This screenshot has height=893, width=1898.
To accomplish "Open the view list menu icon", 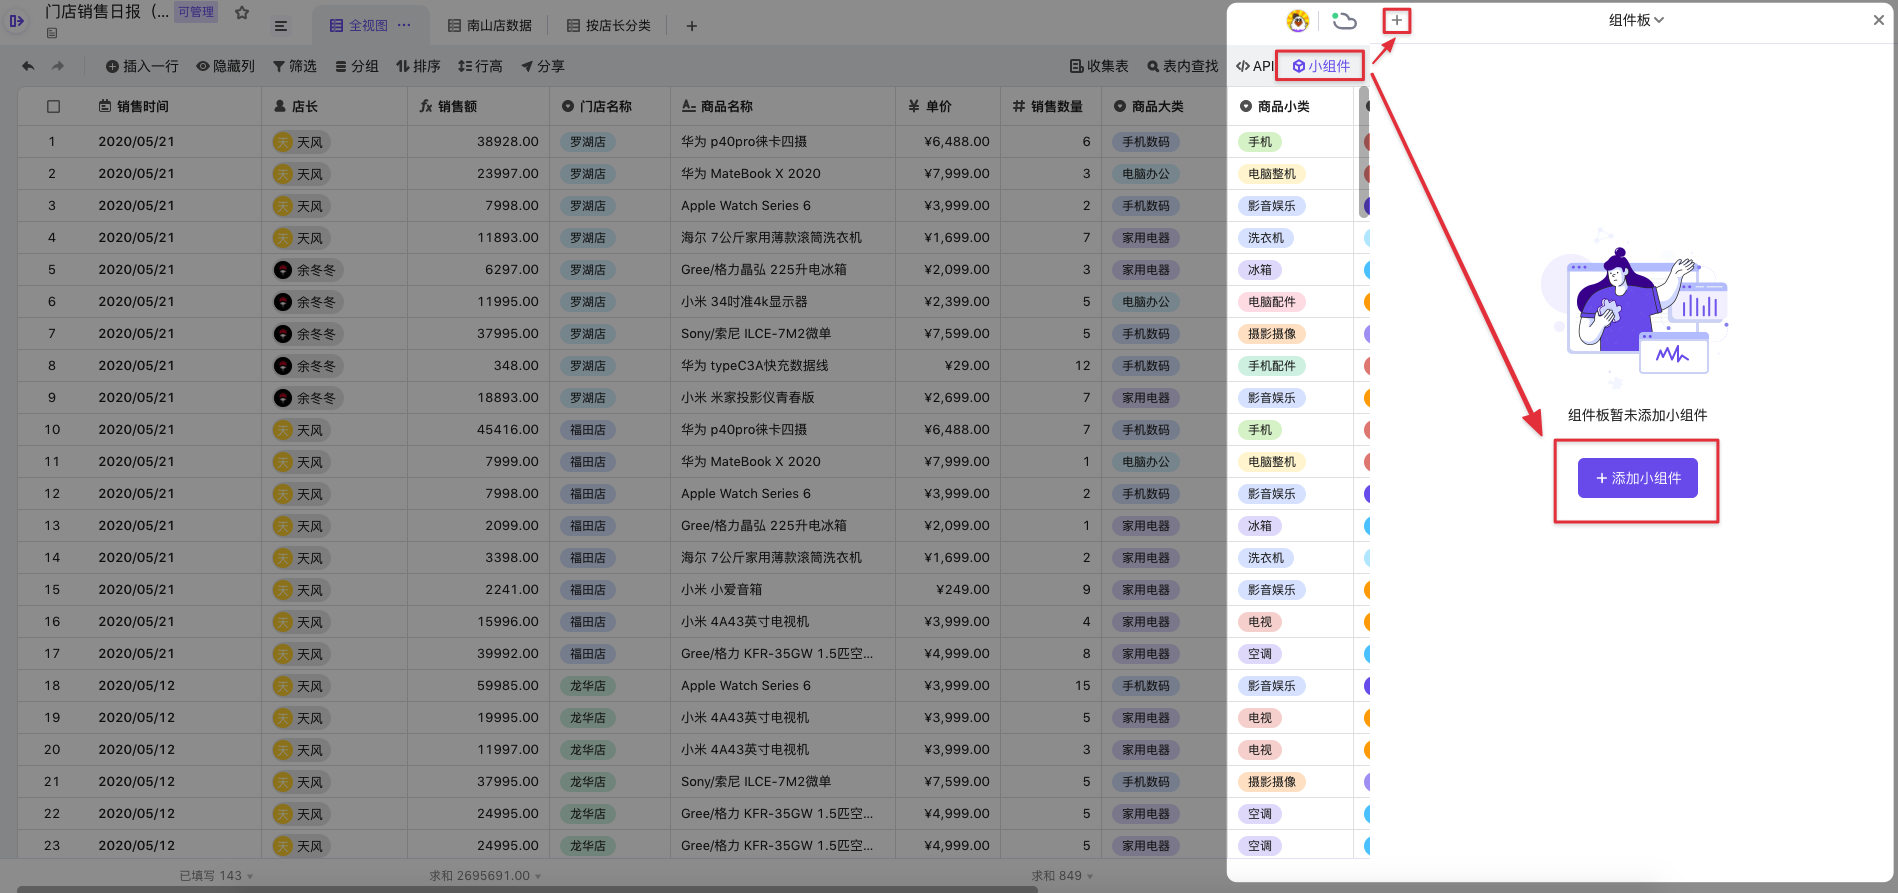I will tap(281, 26).
